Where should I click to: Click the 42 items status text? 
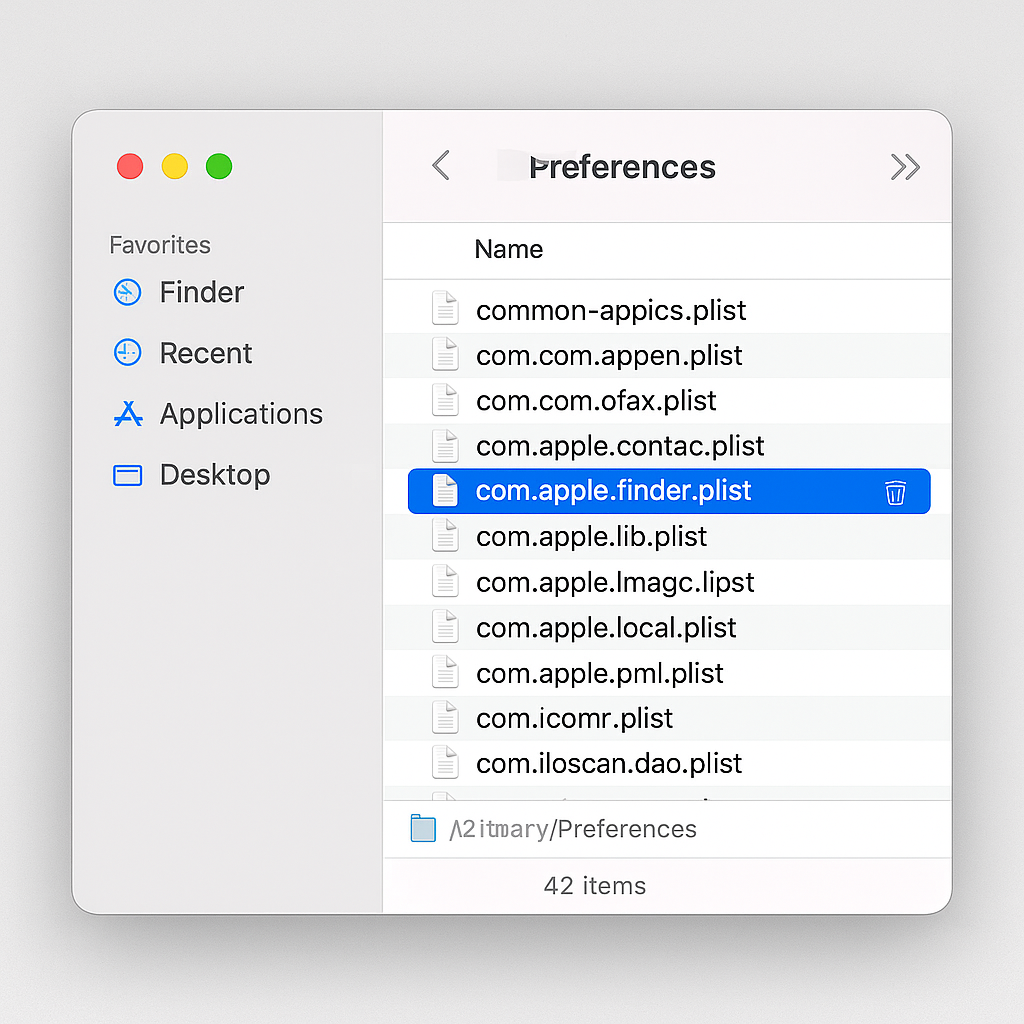pyautogui.click(x=594, y=885)
